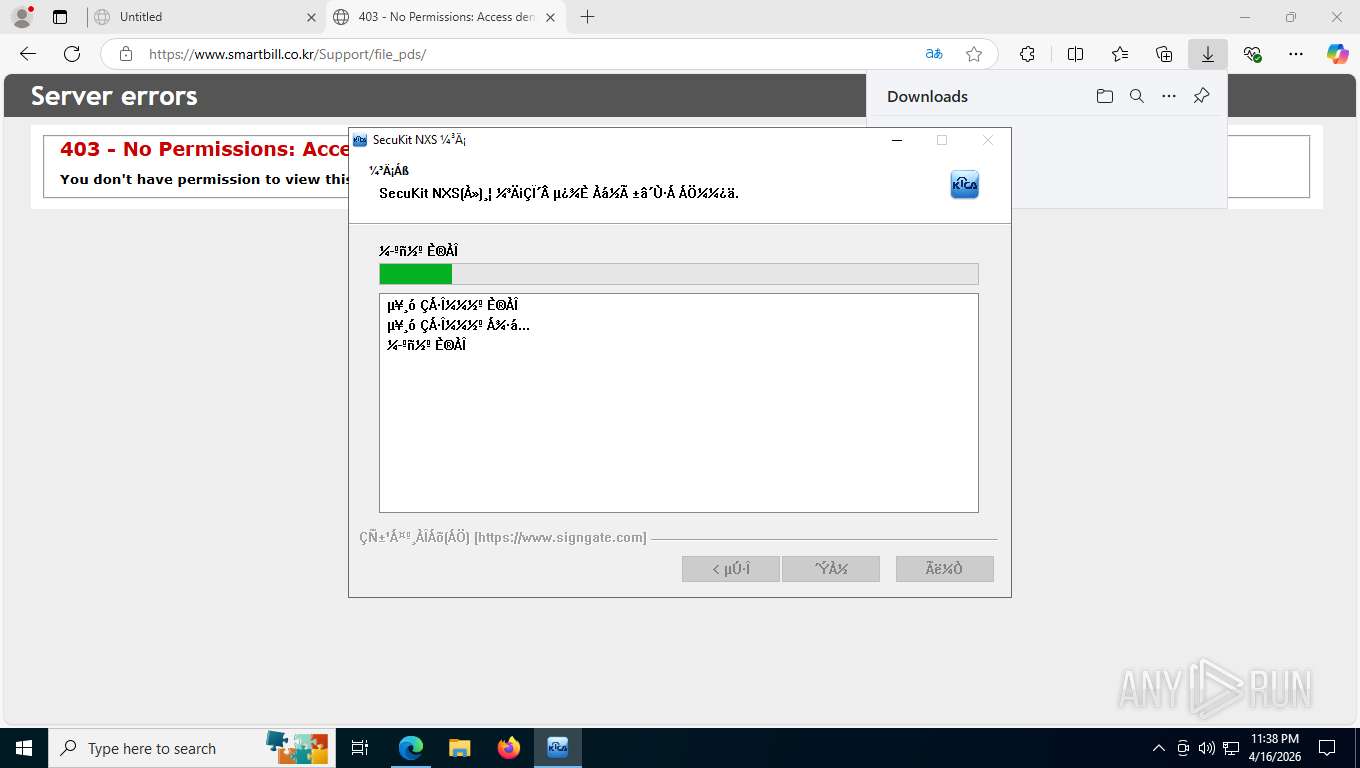The width and height of the screenshot is (1360, 768).
Task: Show hidden system tray icons
Action: click(x=1159, y=748)
